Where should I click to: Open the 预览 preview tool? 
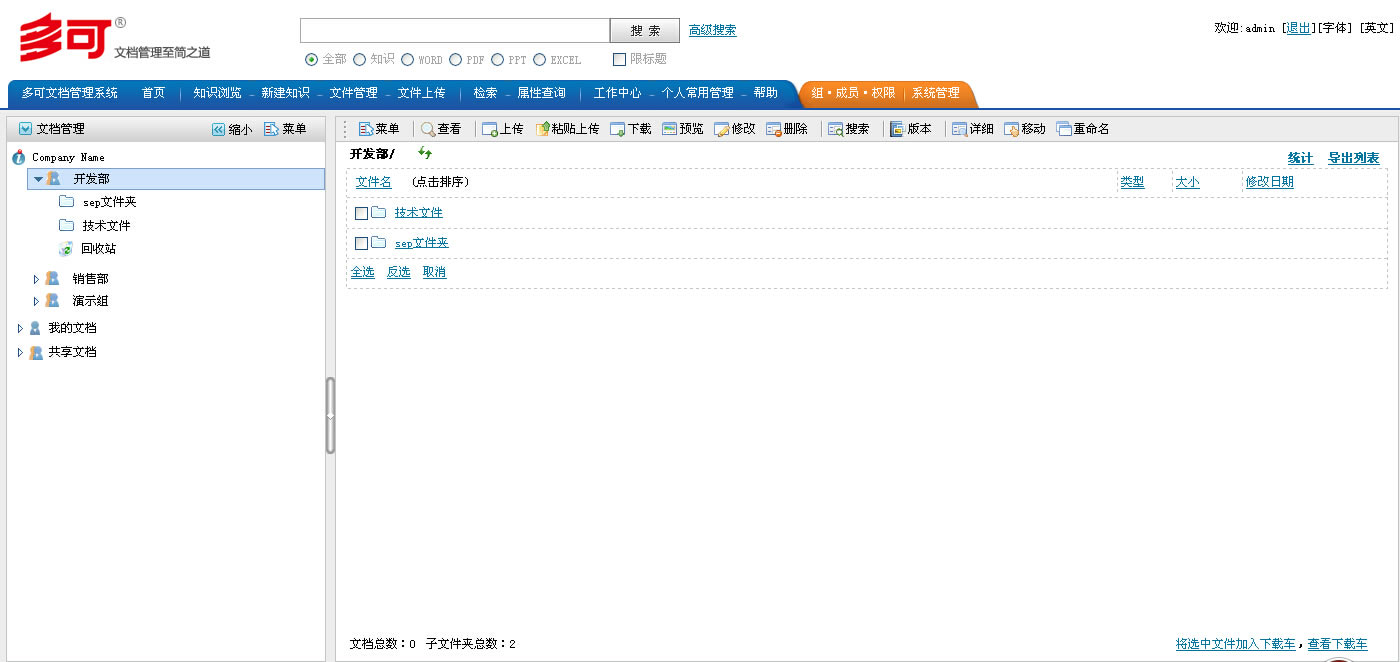point(682,128)
